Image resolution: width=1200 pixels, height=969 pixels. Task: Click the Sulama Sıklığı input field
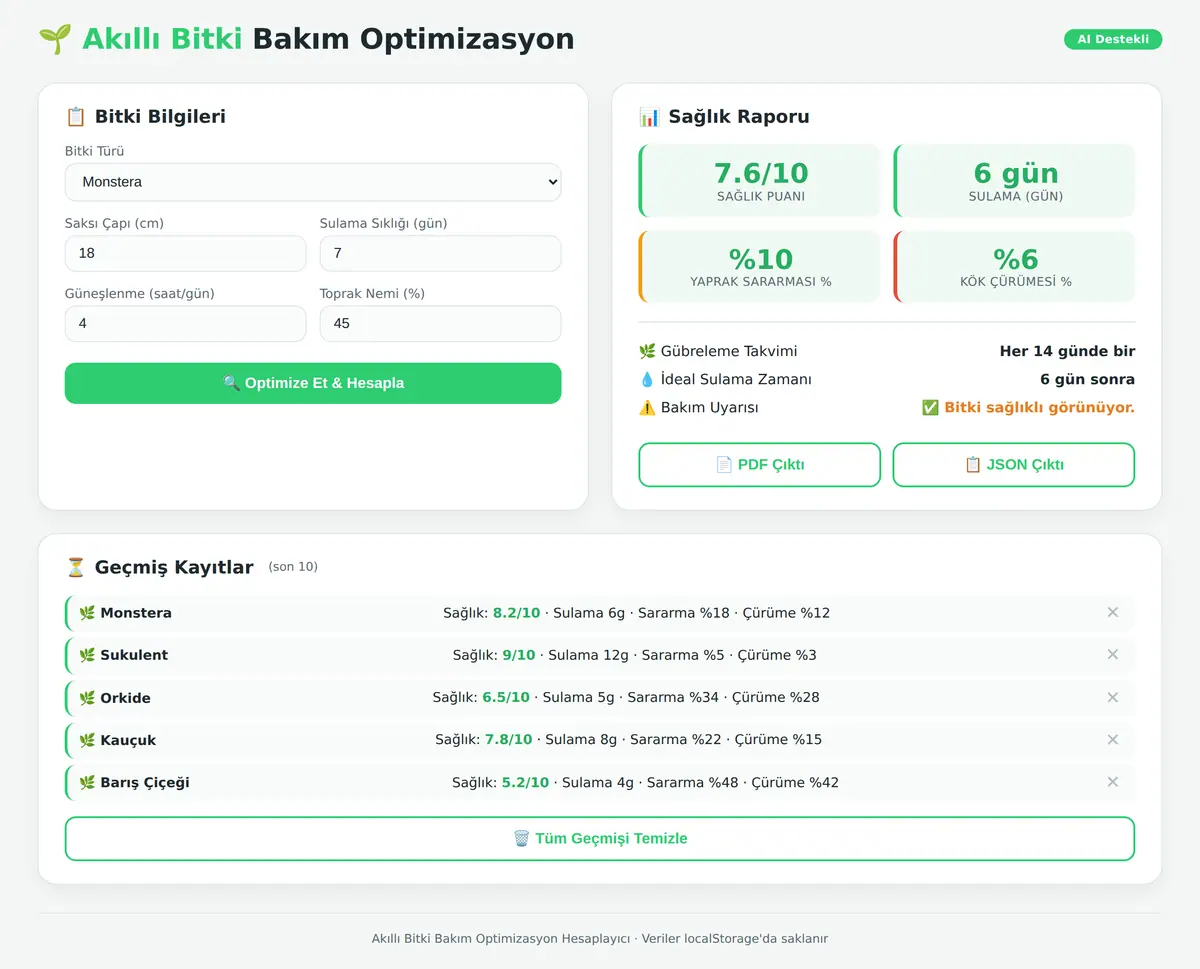440,253
